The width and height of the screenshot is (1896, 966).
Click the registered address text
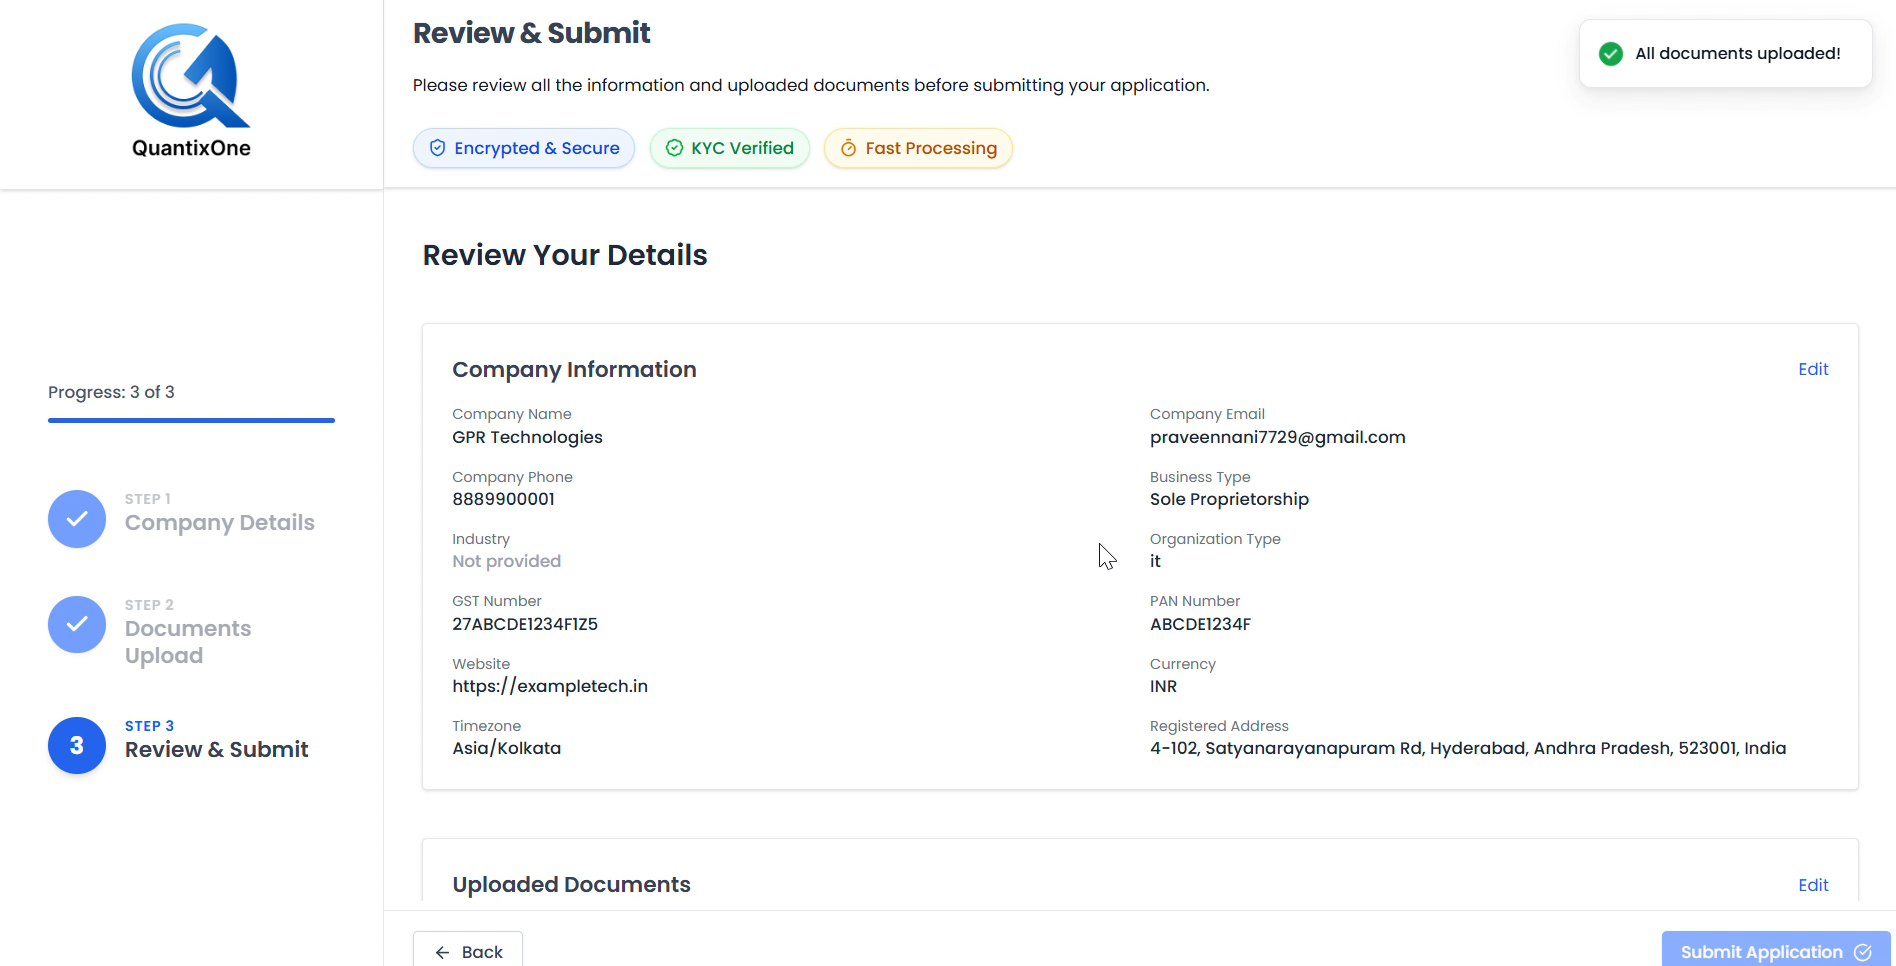click(1468, 748)
